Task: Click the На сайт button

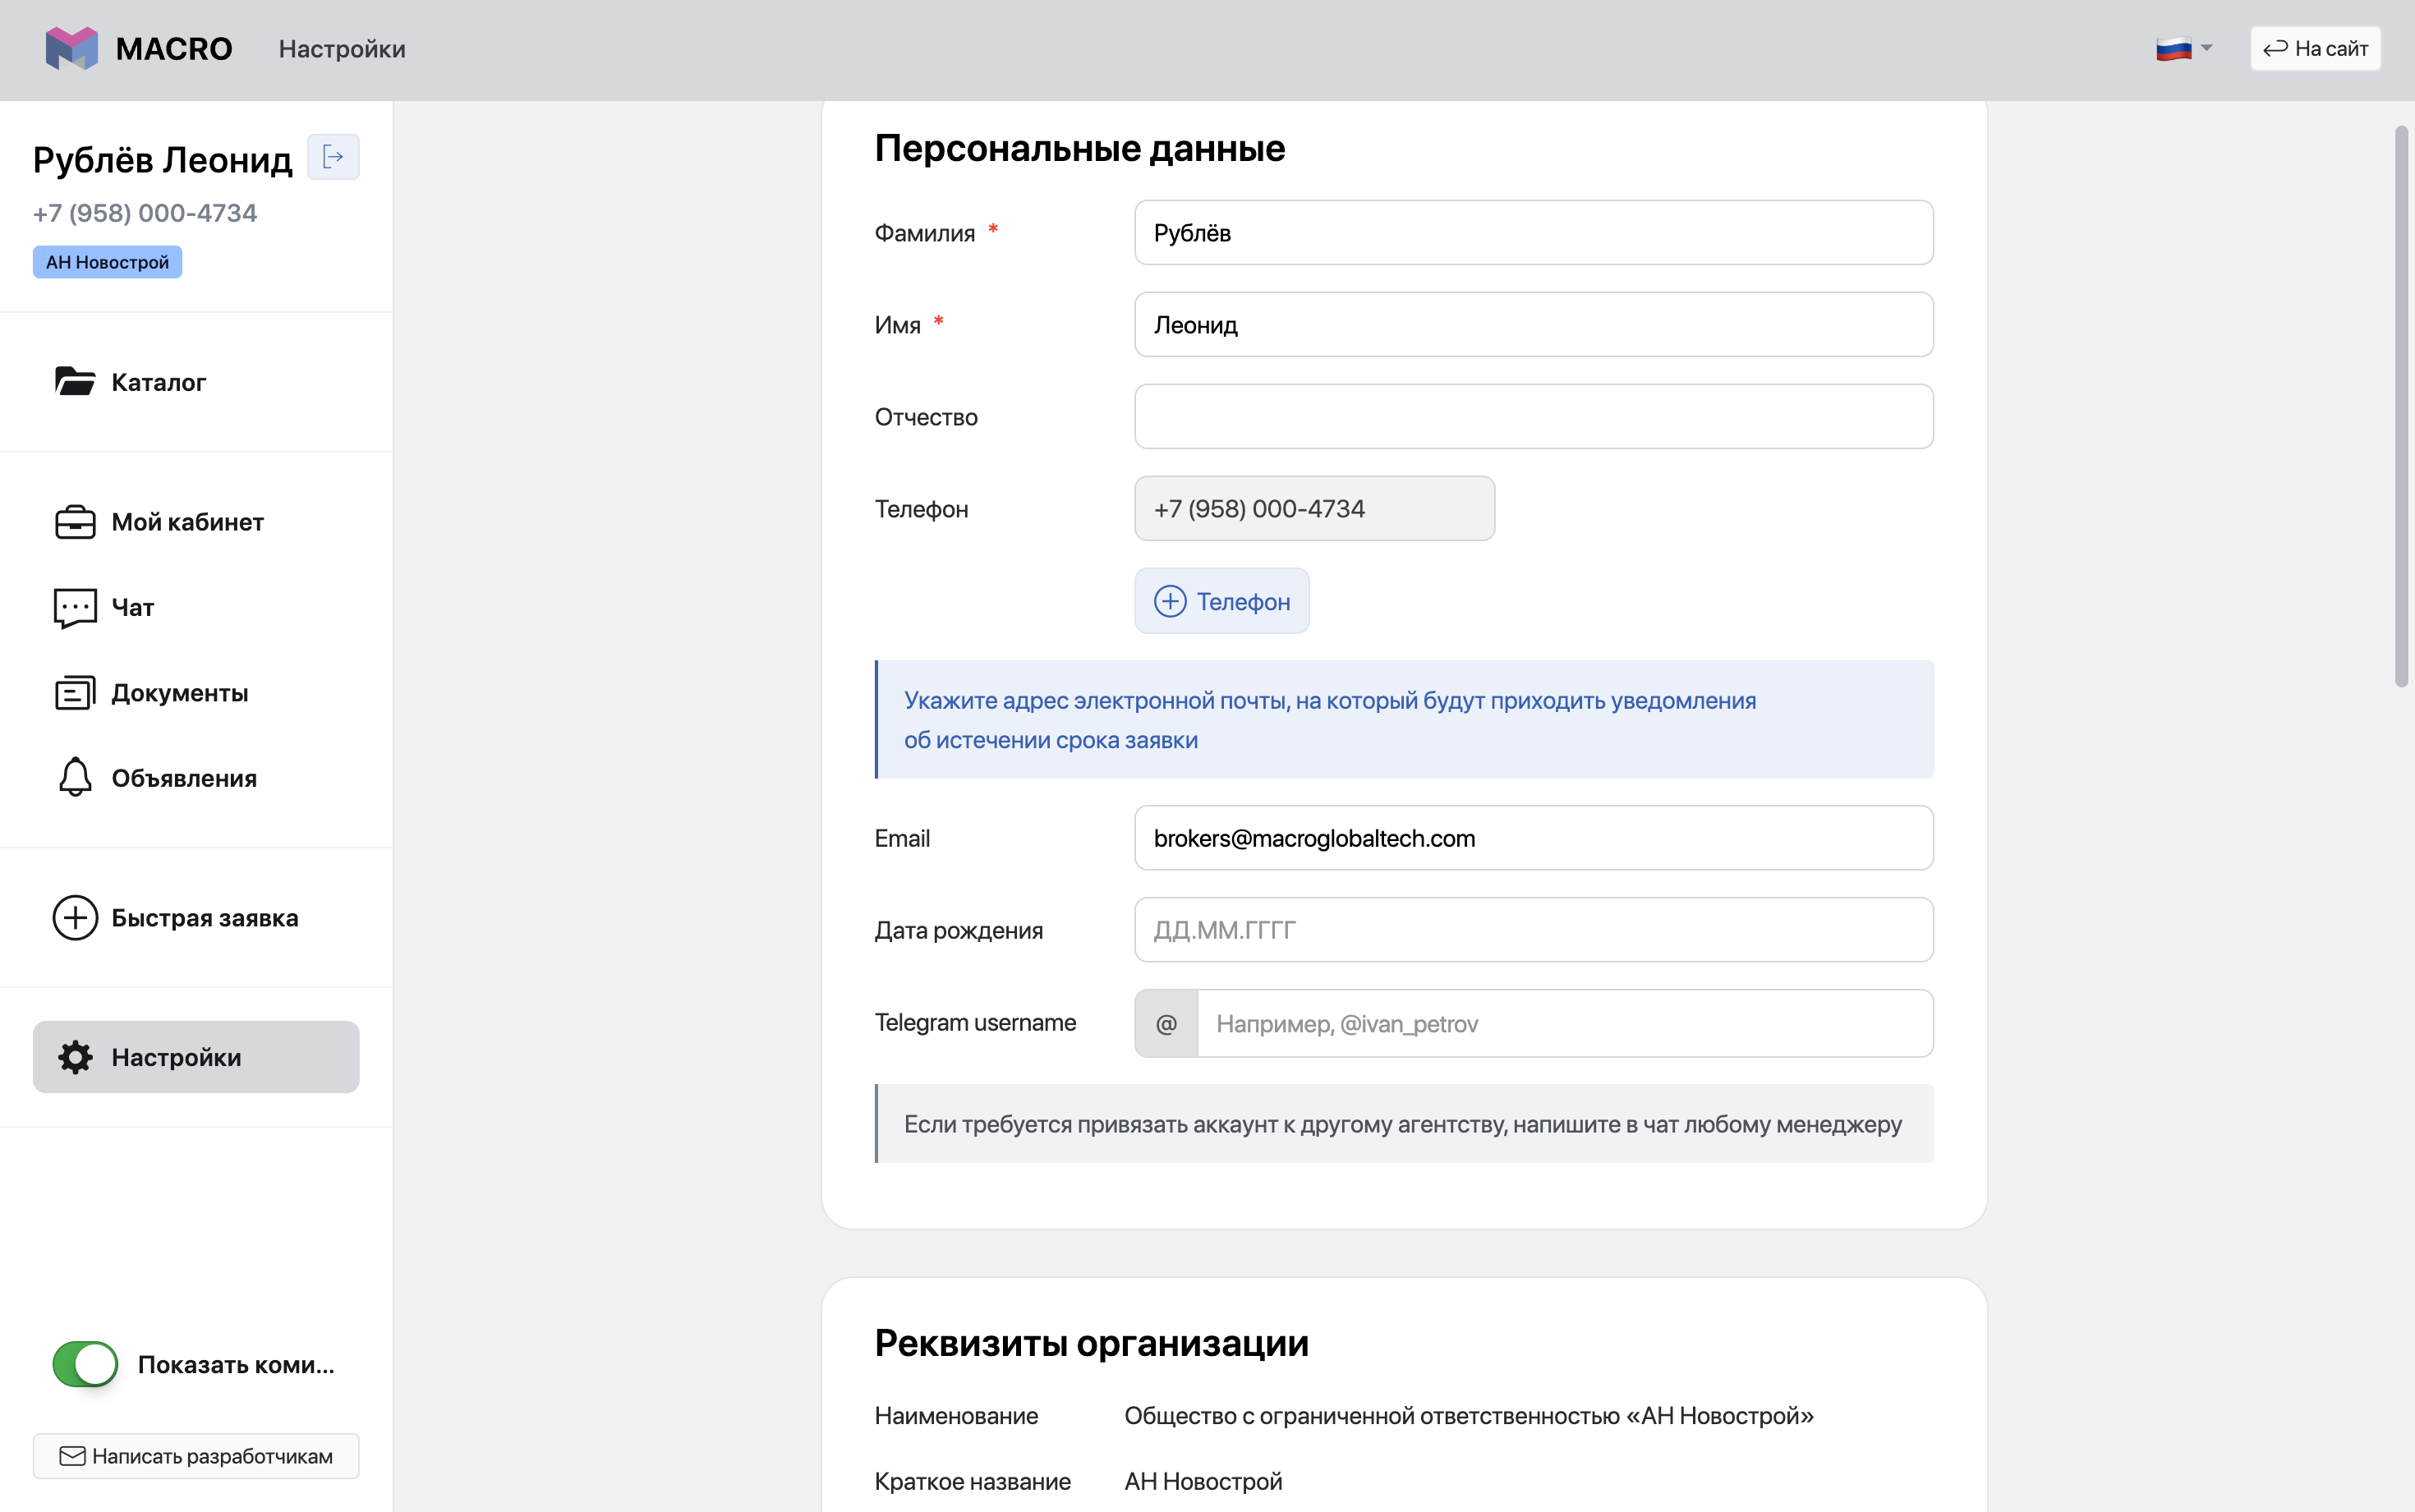Action: 2315,48
